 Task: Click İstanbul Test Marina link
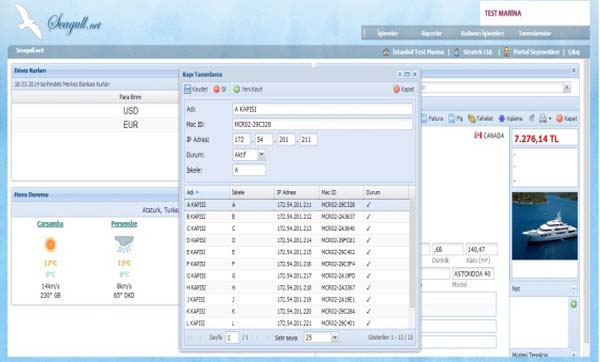[x=418, y=52]
